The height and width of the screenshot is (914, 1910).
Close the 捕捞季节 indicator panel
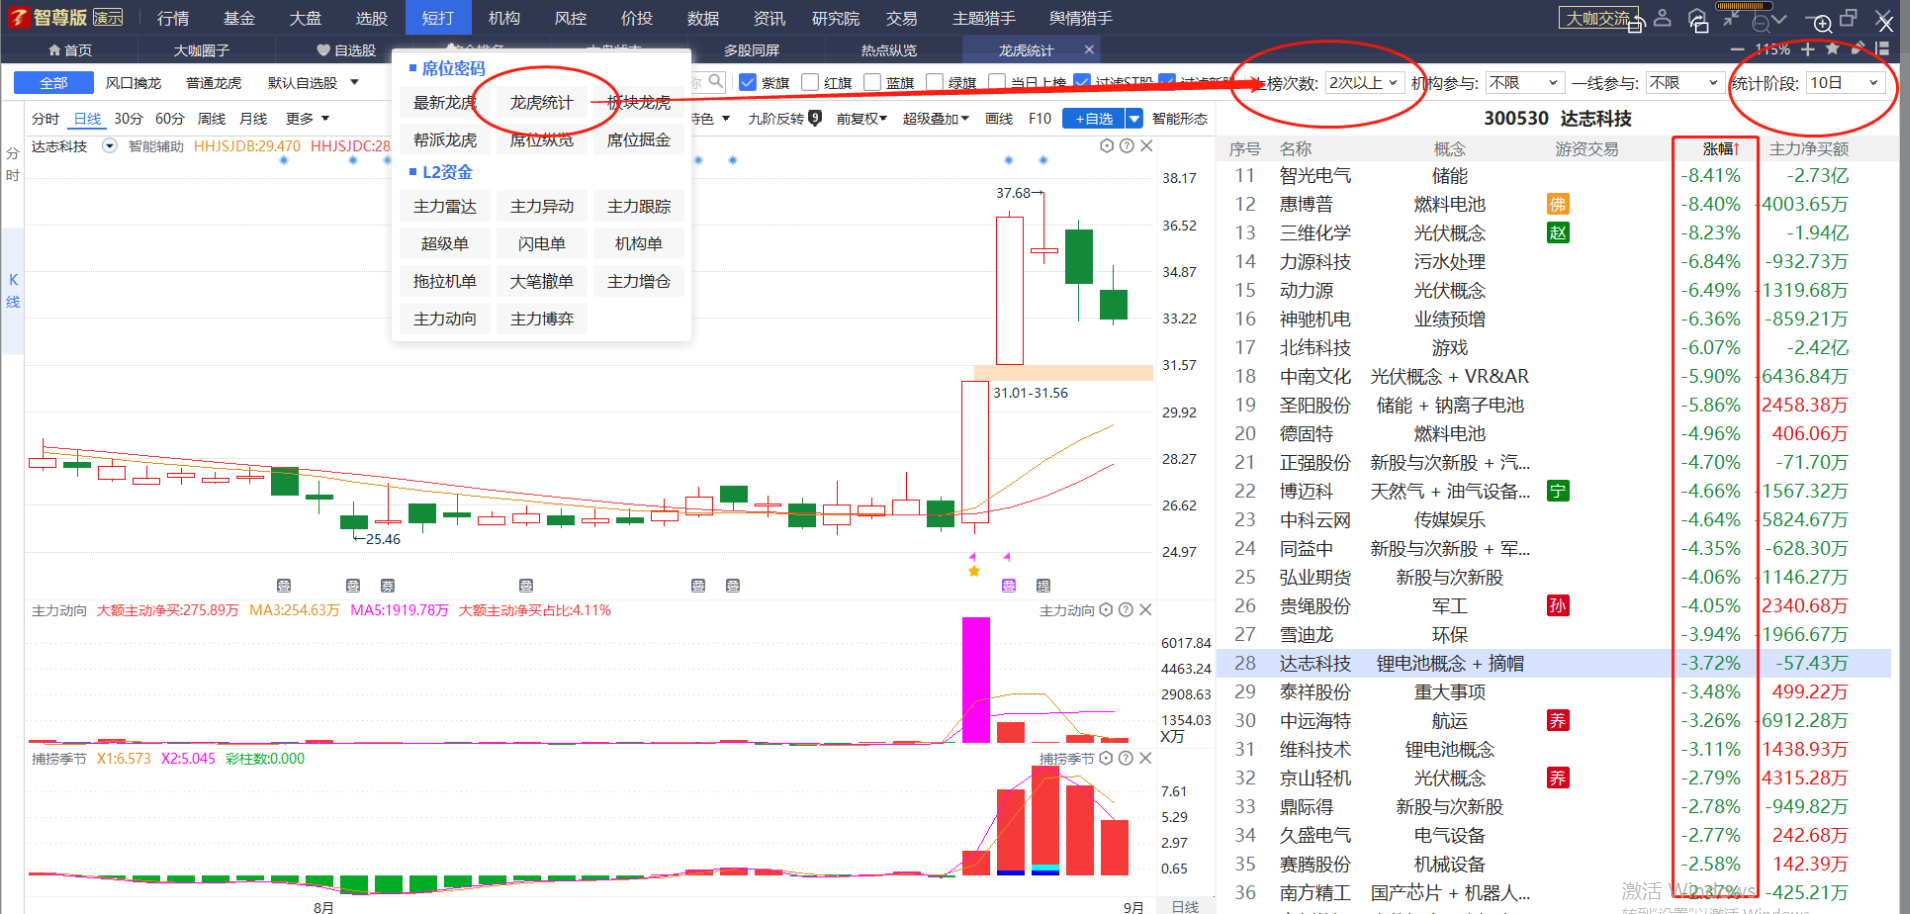coord(1146,758)
